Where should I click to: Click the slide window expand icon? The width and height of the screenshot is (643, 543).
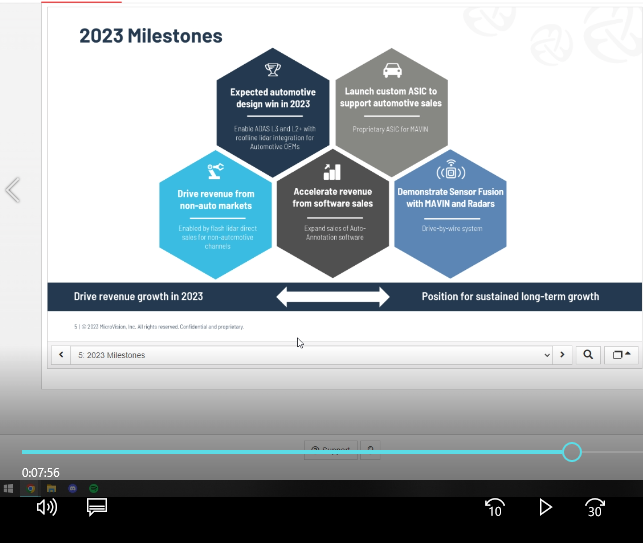[621, 355]
